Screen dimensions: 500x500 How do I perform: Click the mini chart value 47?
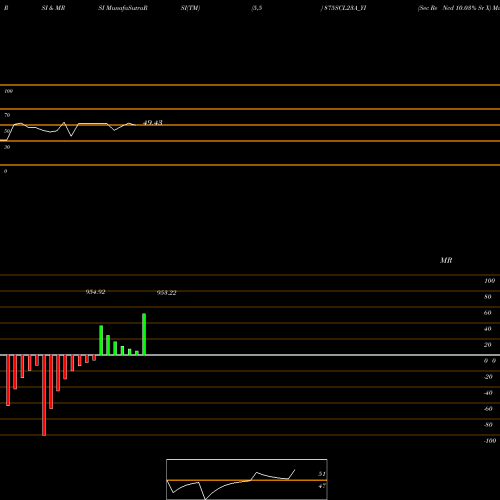(322, 486)
